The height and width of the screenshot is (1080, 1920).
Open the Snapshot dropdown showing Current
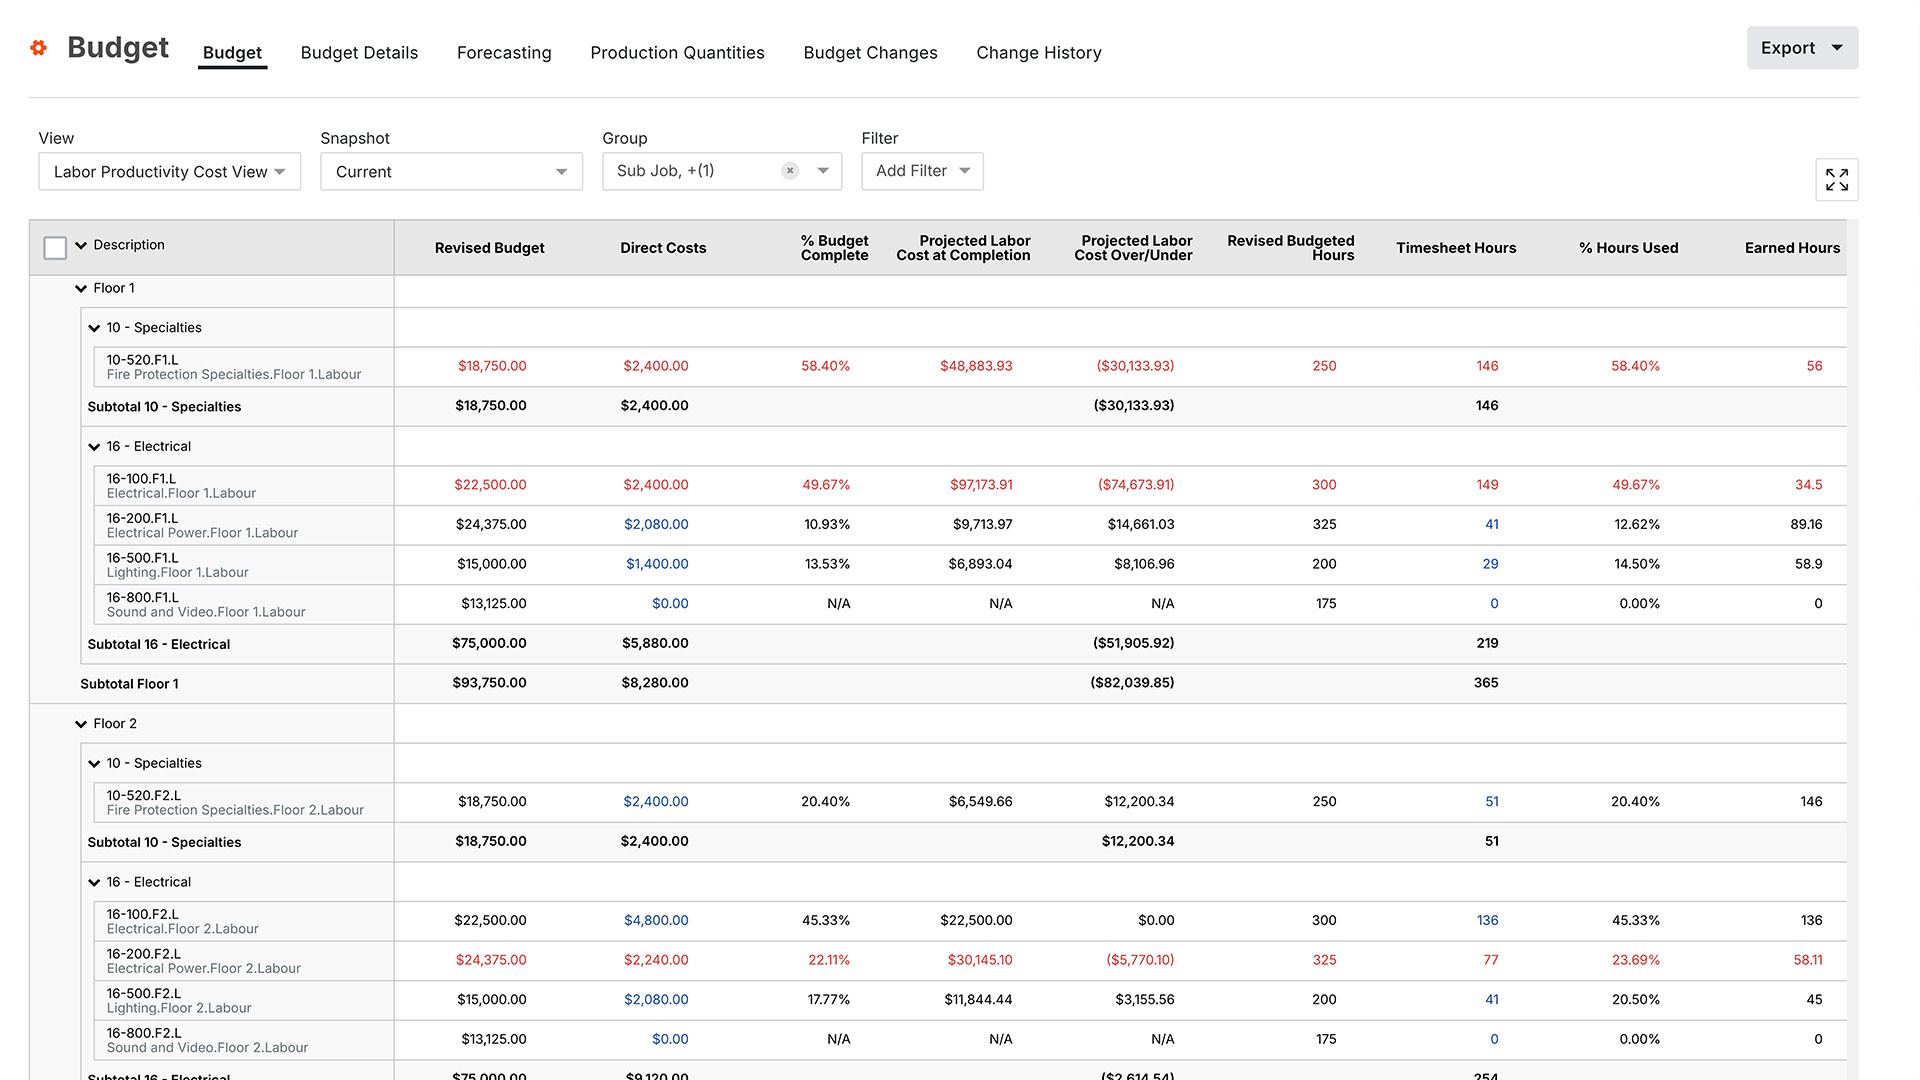coord(450,171)
